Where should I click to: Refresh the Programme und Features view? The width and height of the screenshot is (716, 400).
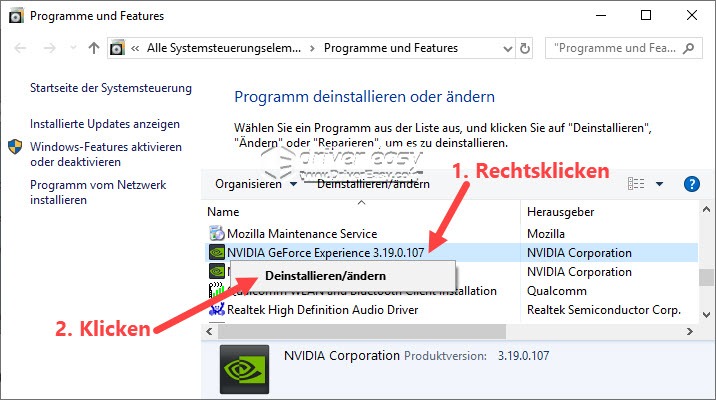525,48
